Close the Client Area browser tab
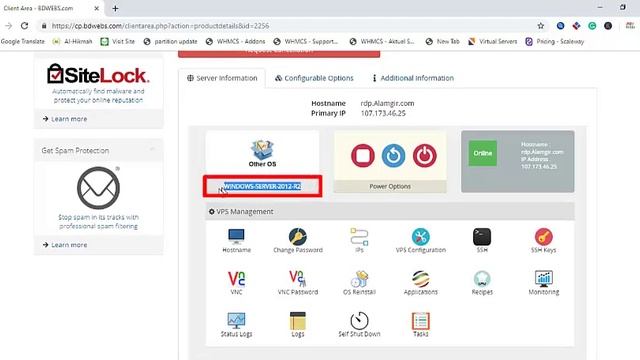 tap(97, 8)
